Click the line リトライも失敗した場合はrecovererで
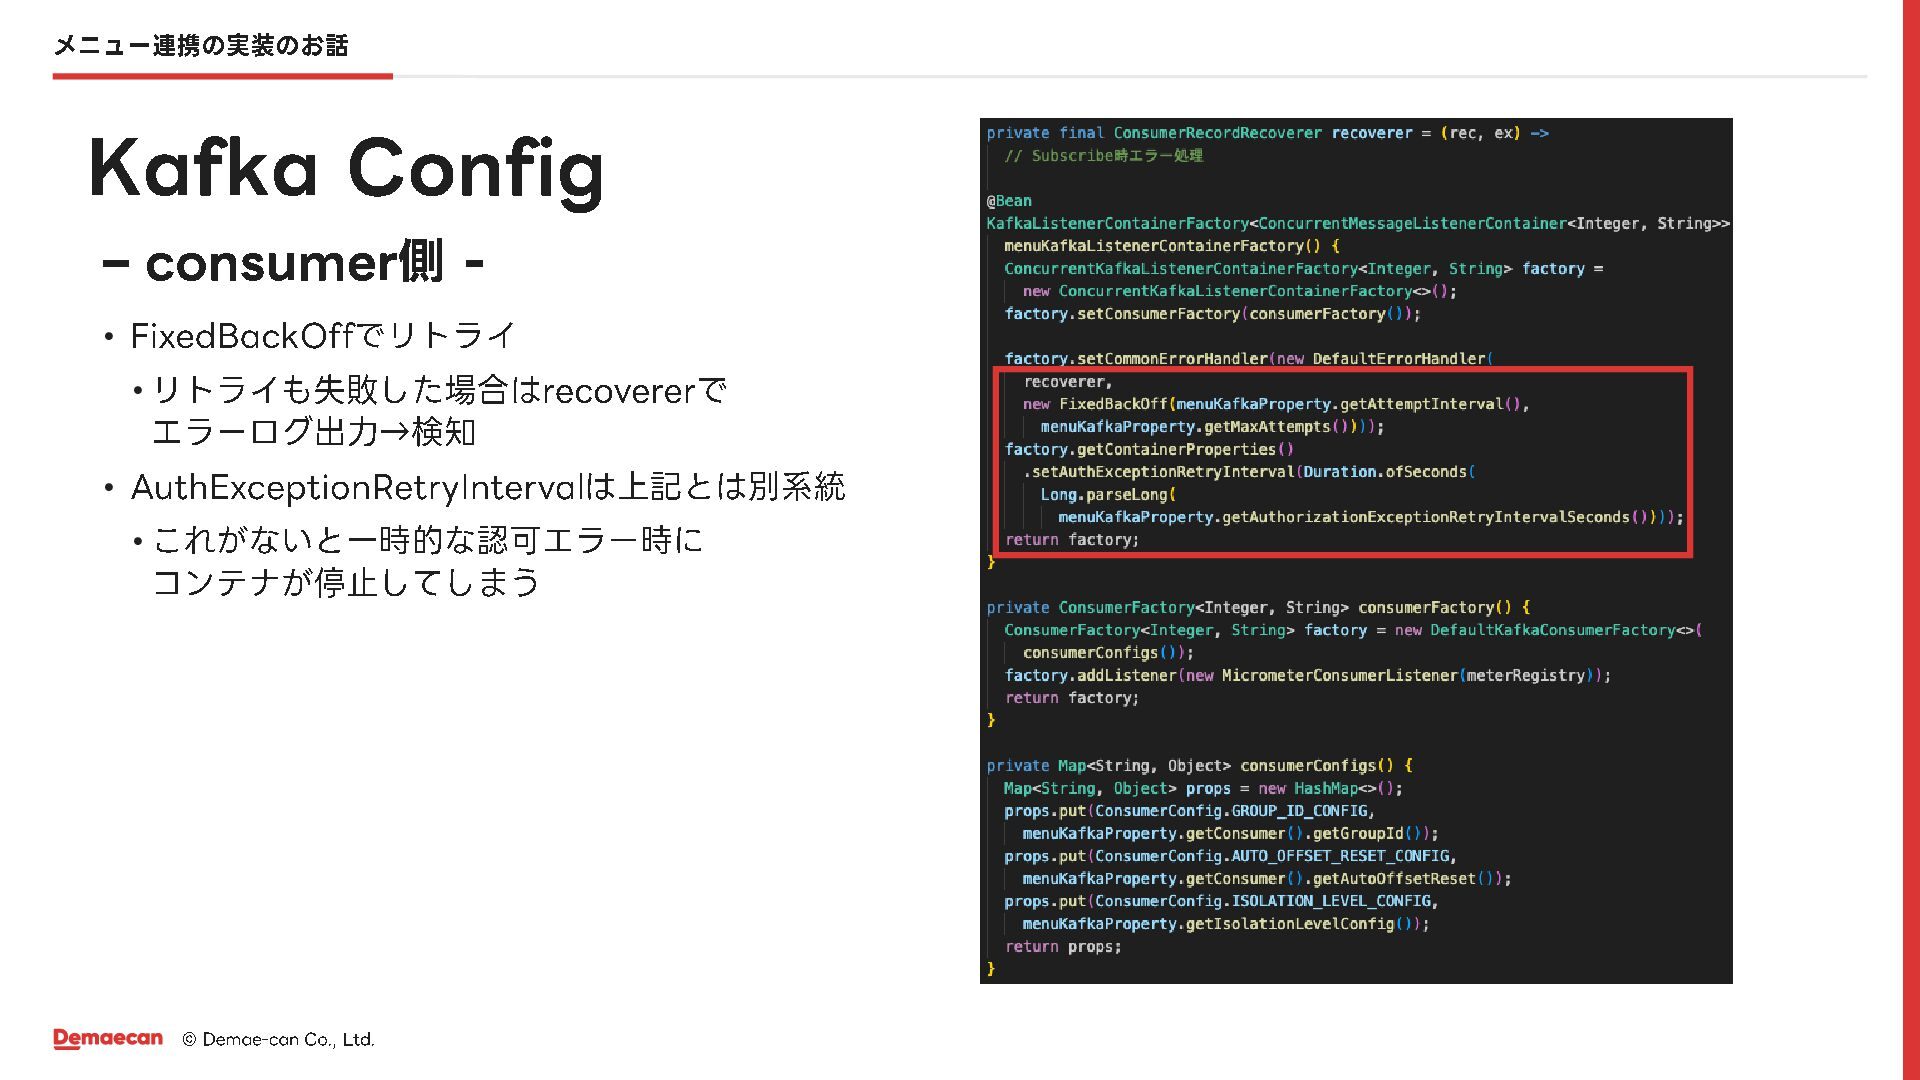 tap(440, 390)
